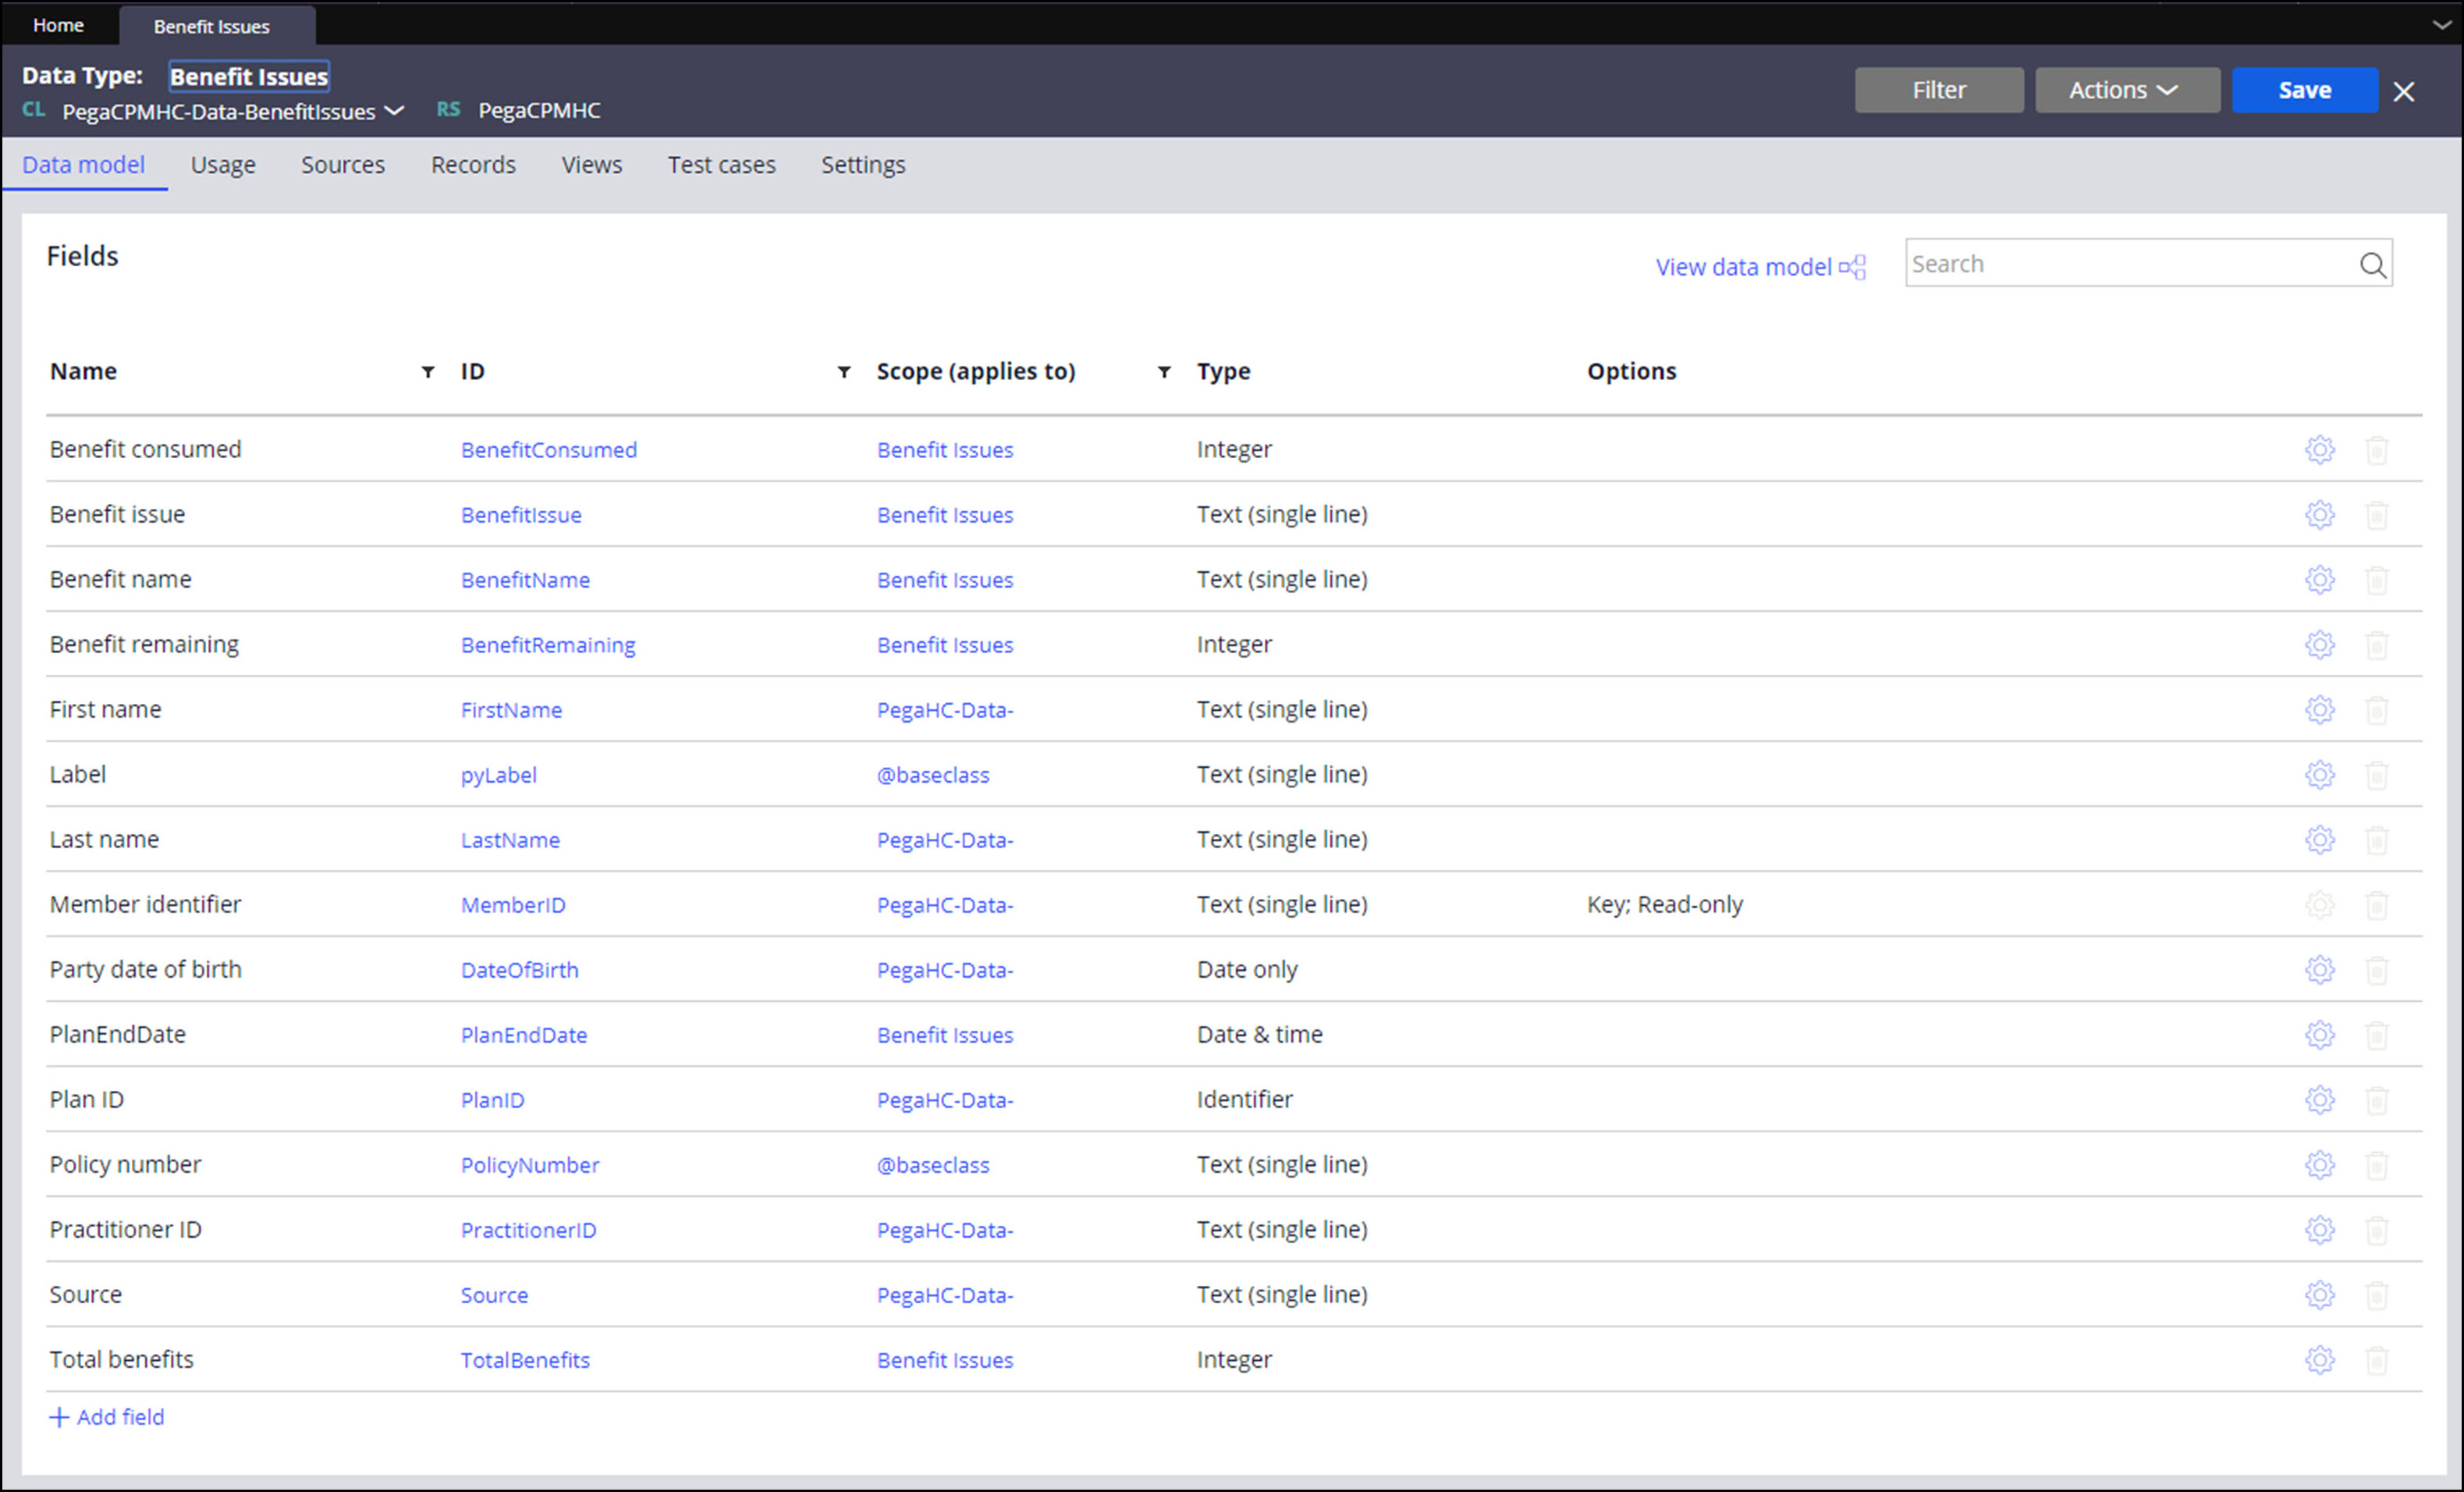
Task: Open Scope (applies to) column filter
Action: 1164,372
